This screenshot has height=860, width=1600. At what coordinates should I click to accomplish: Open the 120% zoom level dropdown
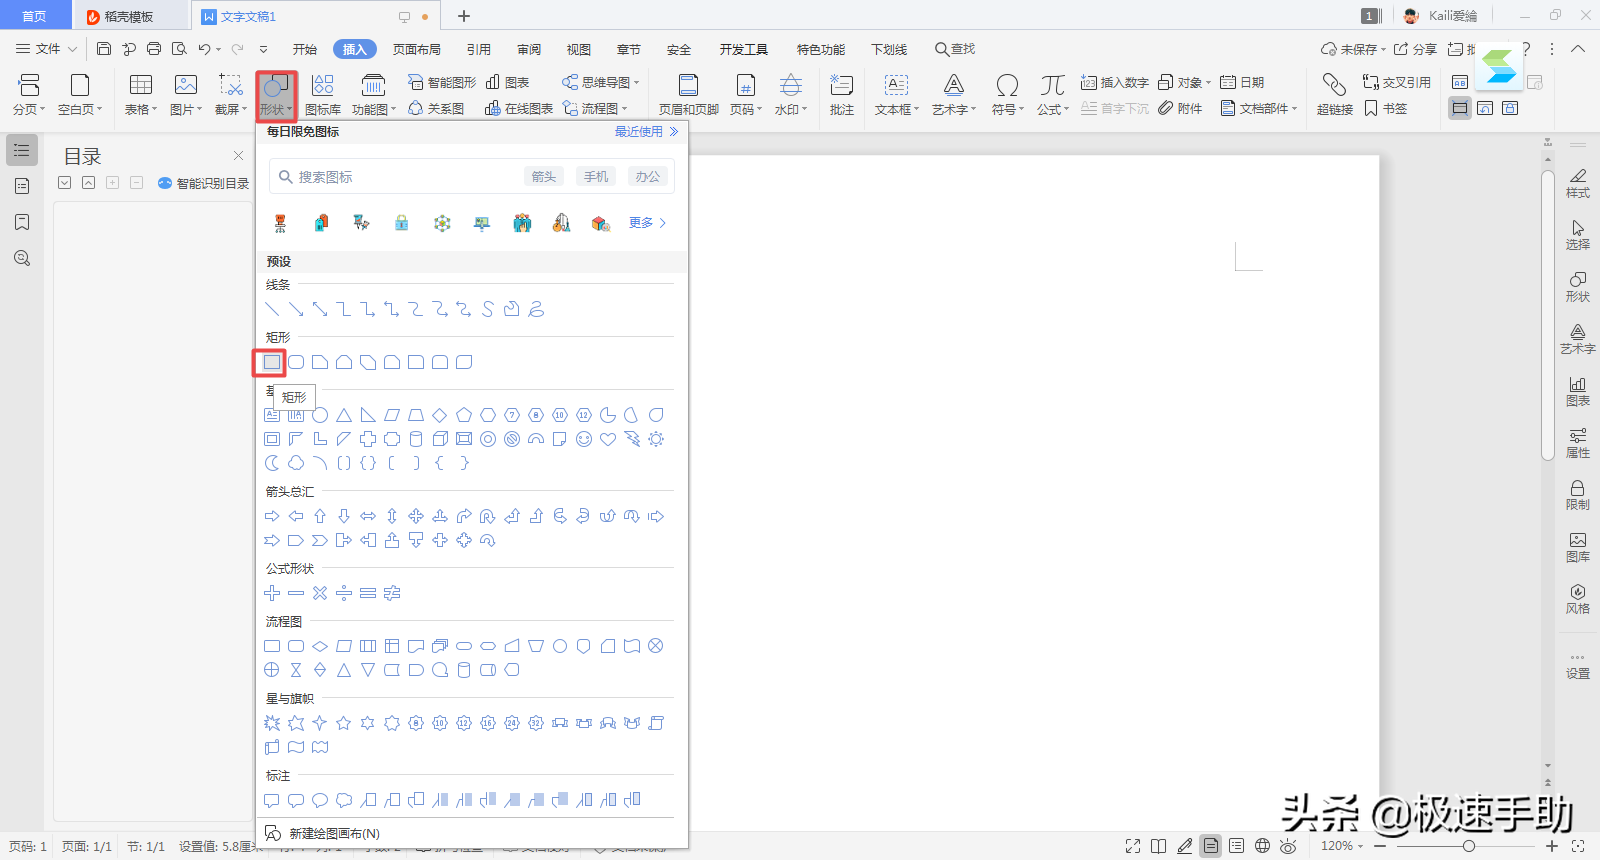tap(1342, 846)
